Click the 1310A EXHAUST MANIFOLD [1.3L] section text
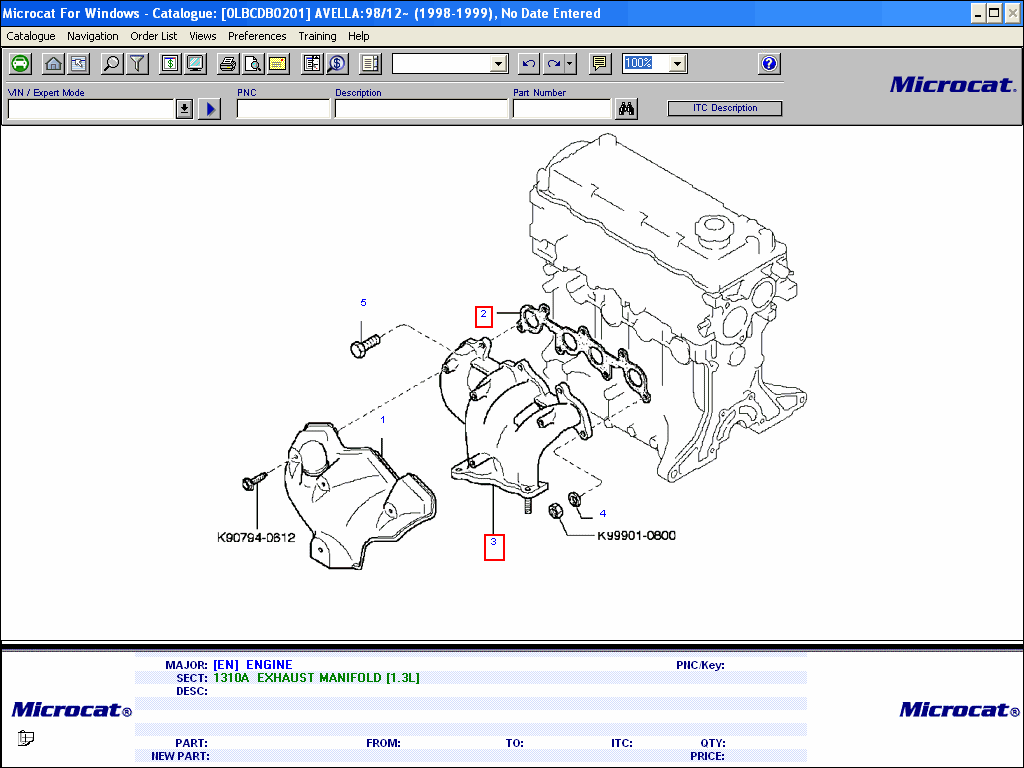The width and height of the screenshot is (1024, 768). click(x=316, y=678)
